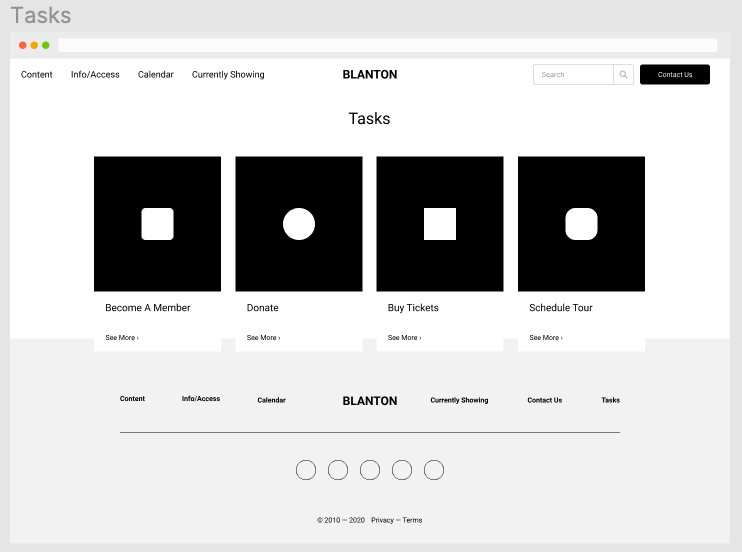Click Content link in the footer
The height and width of the screenshot is (552, 742).
tap(132, 399)
